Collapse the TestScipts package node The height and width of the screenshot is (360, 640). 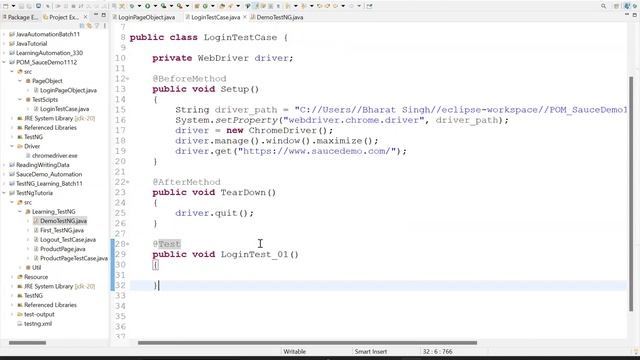pyautogui.click(x=20, y=100)
